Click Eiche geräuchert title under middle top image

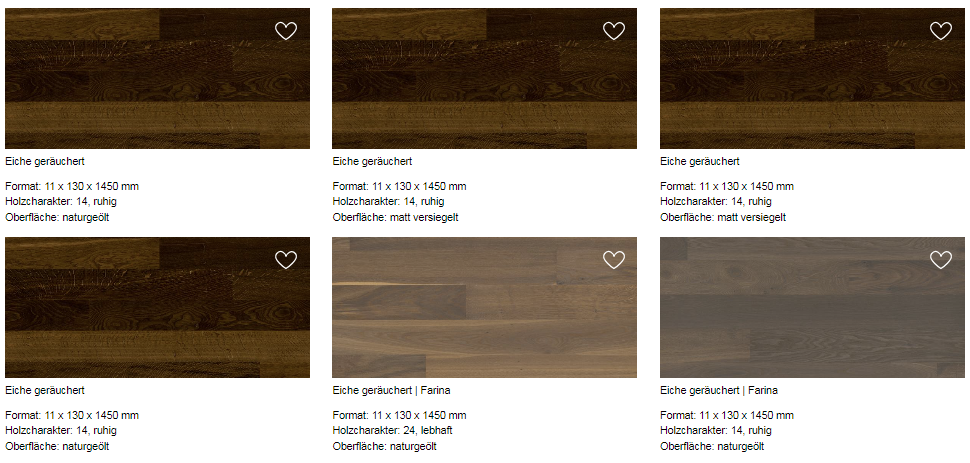[372, 162]
